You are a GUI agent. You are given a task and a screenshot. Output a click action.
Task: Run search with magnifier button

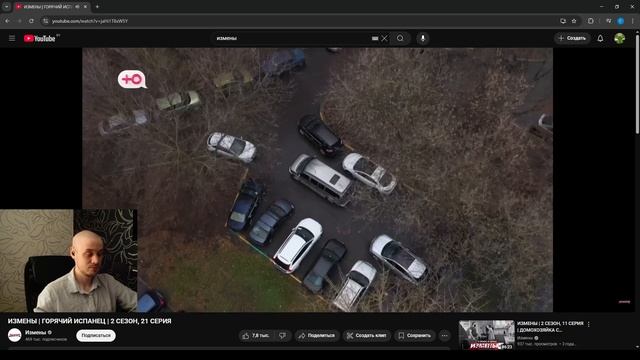point(400,38)
